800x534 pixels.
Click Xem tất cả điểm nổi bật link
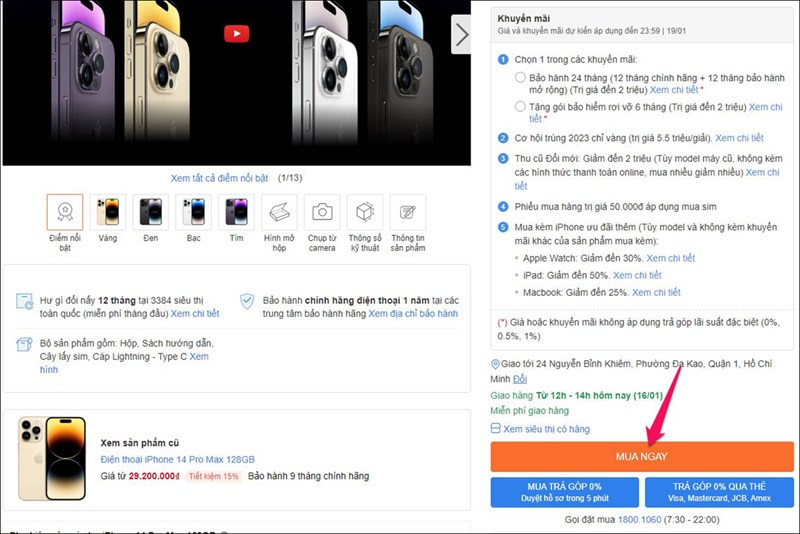pos(219,178)
